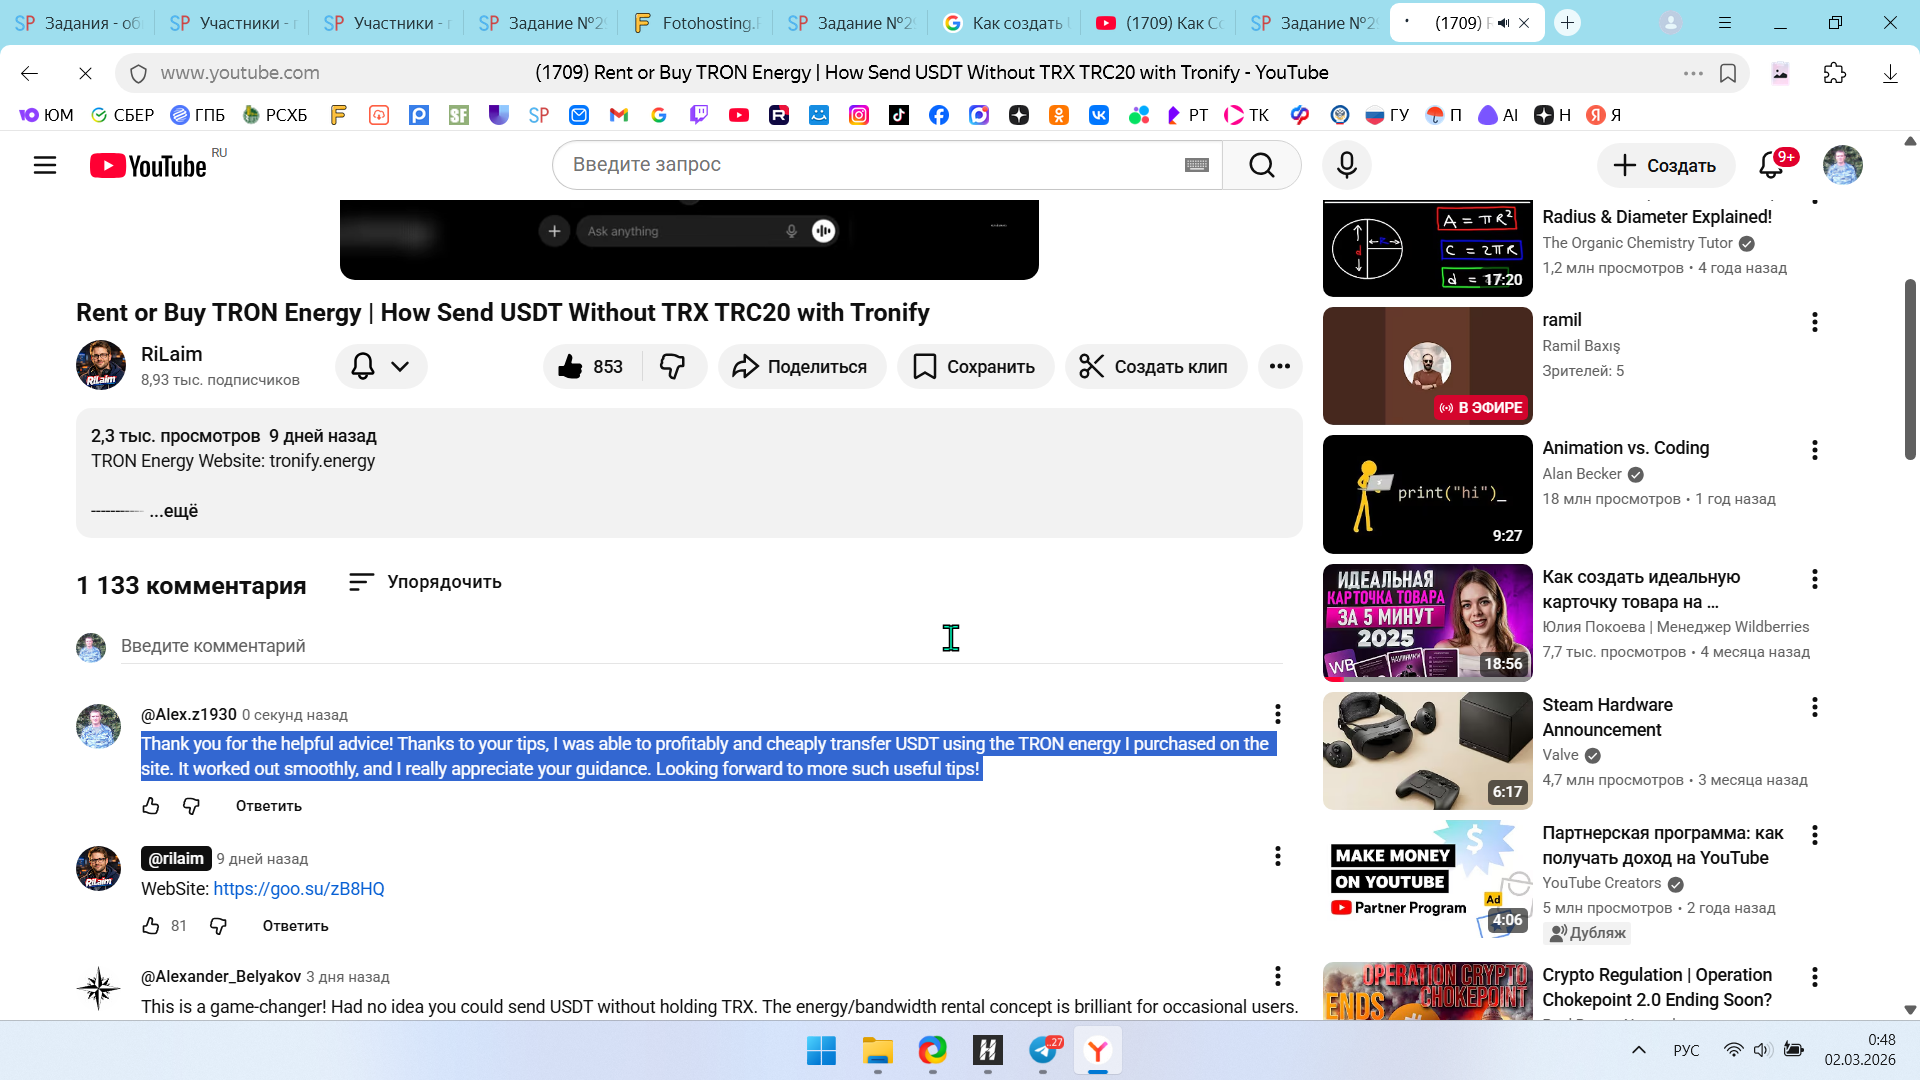
Task: Open the Animation vs. Coding video thumbnail
Action: (1427, 494)
